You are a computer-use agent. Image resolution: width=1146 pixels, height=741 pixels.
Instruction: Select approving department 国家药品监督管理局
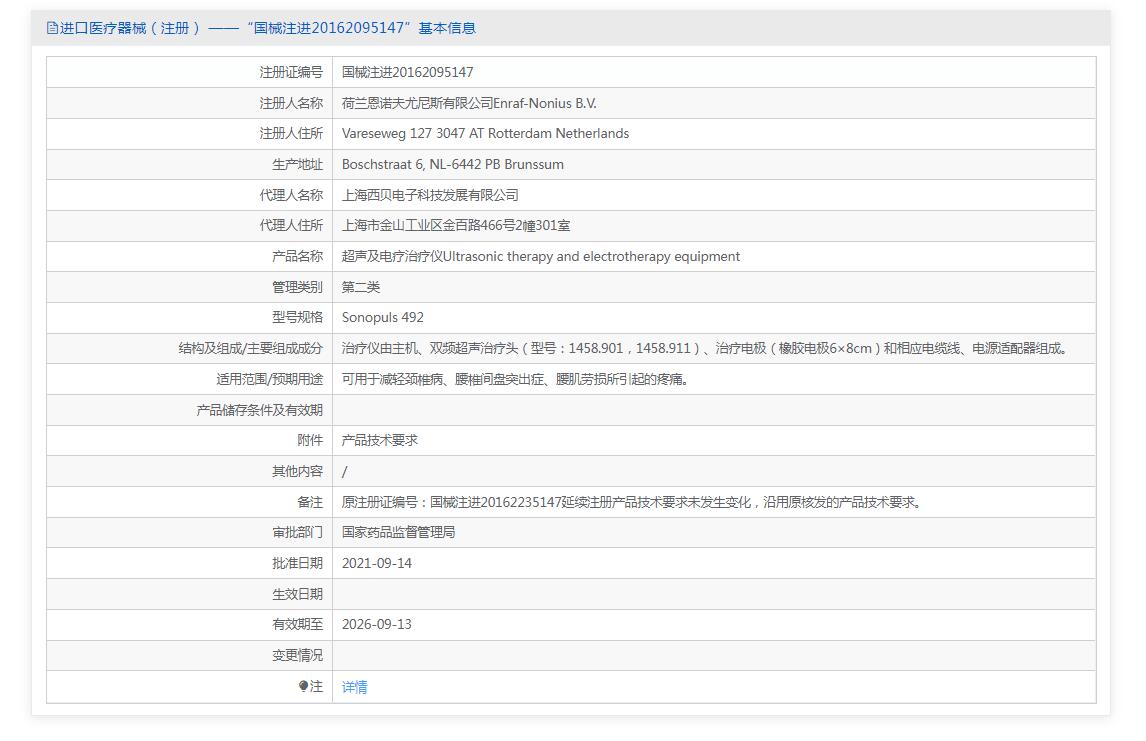click(x=398, y=533)
